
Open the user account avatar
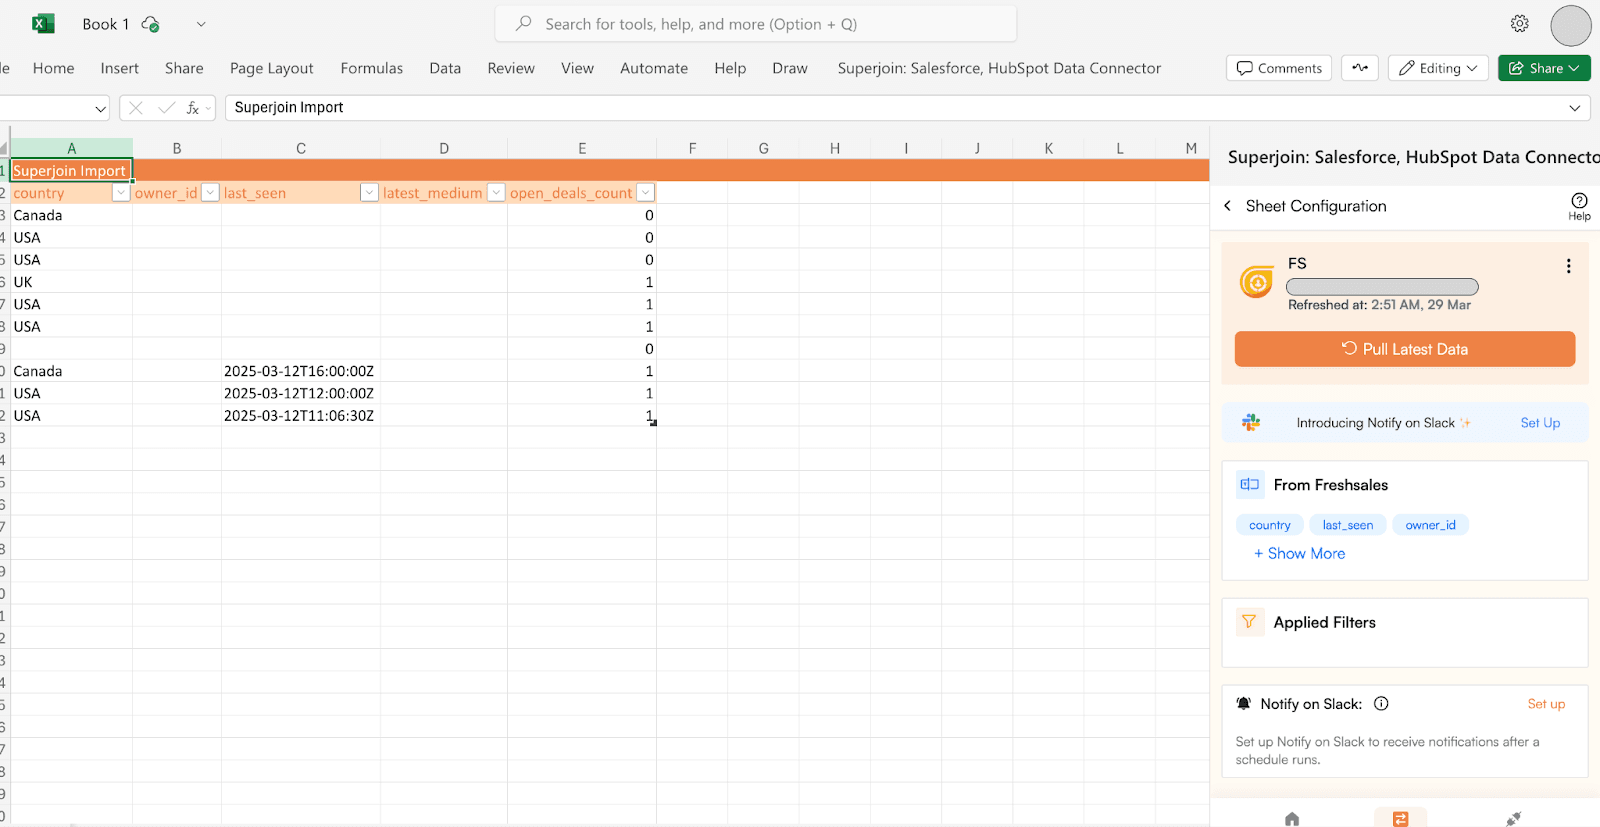[x=1570, y=25]
